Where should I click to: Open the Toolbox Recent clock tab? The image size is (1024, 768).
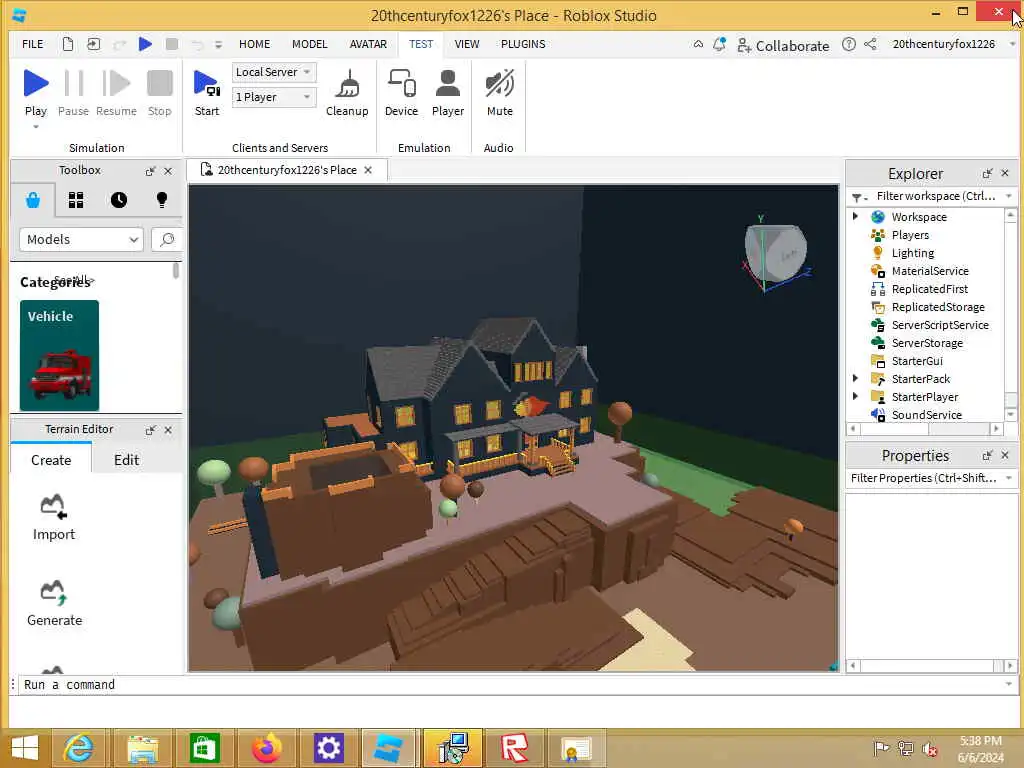(119, 200)
